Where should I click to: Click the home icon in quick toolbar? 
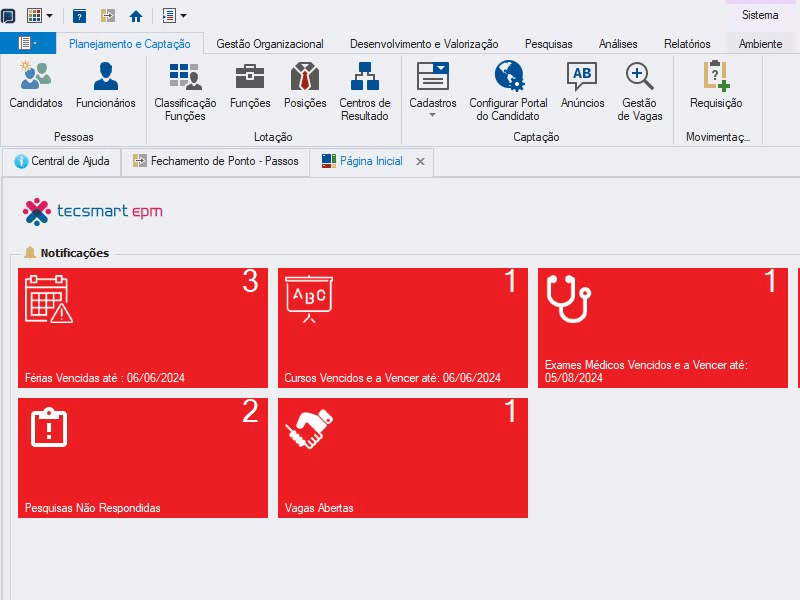[136, 16]
